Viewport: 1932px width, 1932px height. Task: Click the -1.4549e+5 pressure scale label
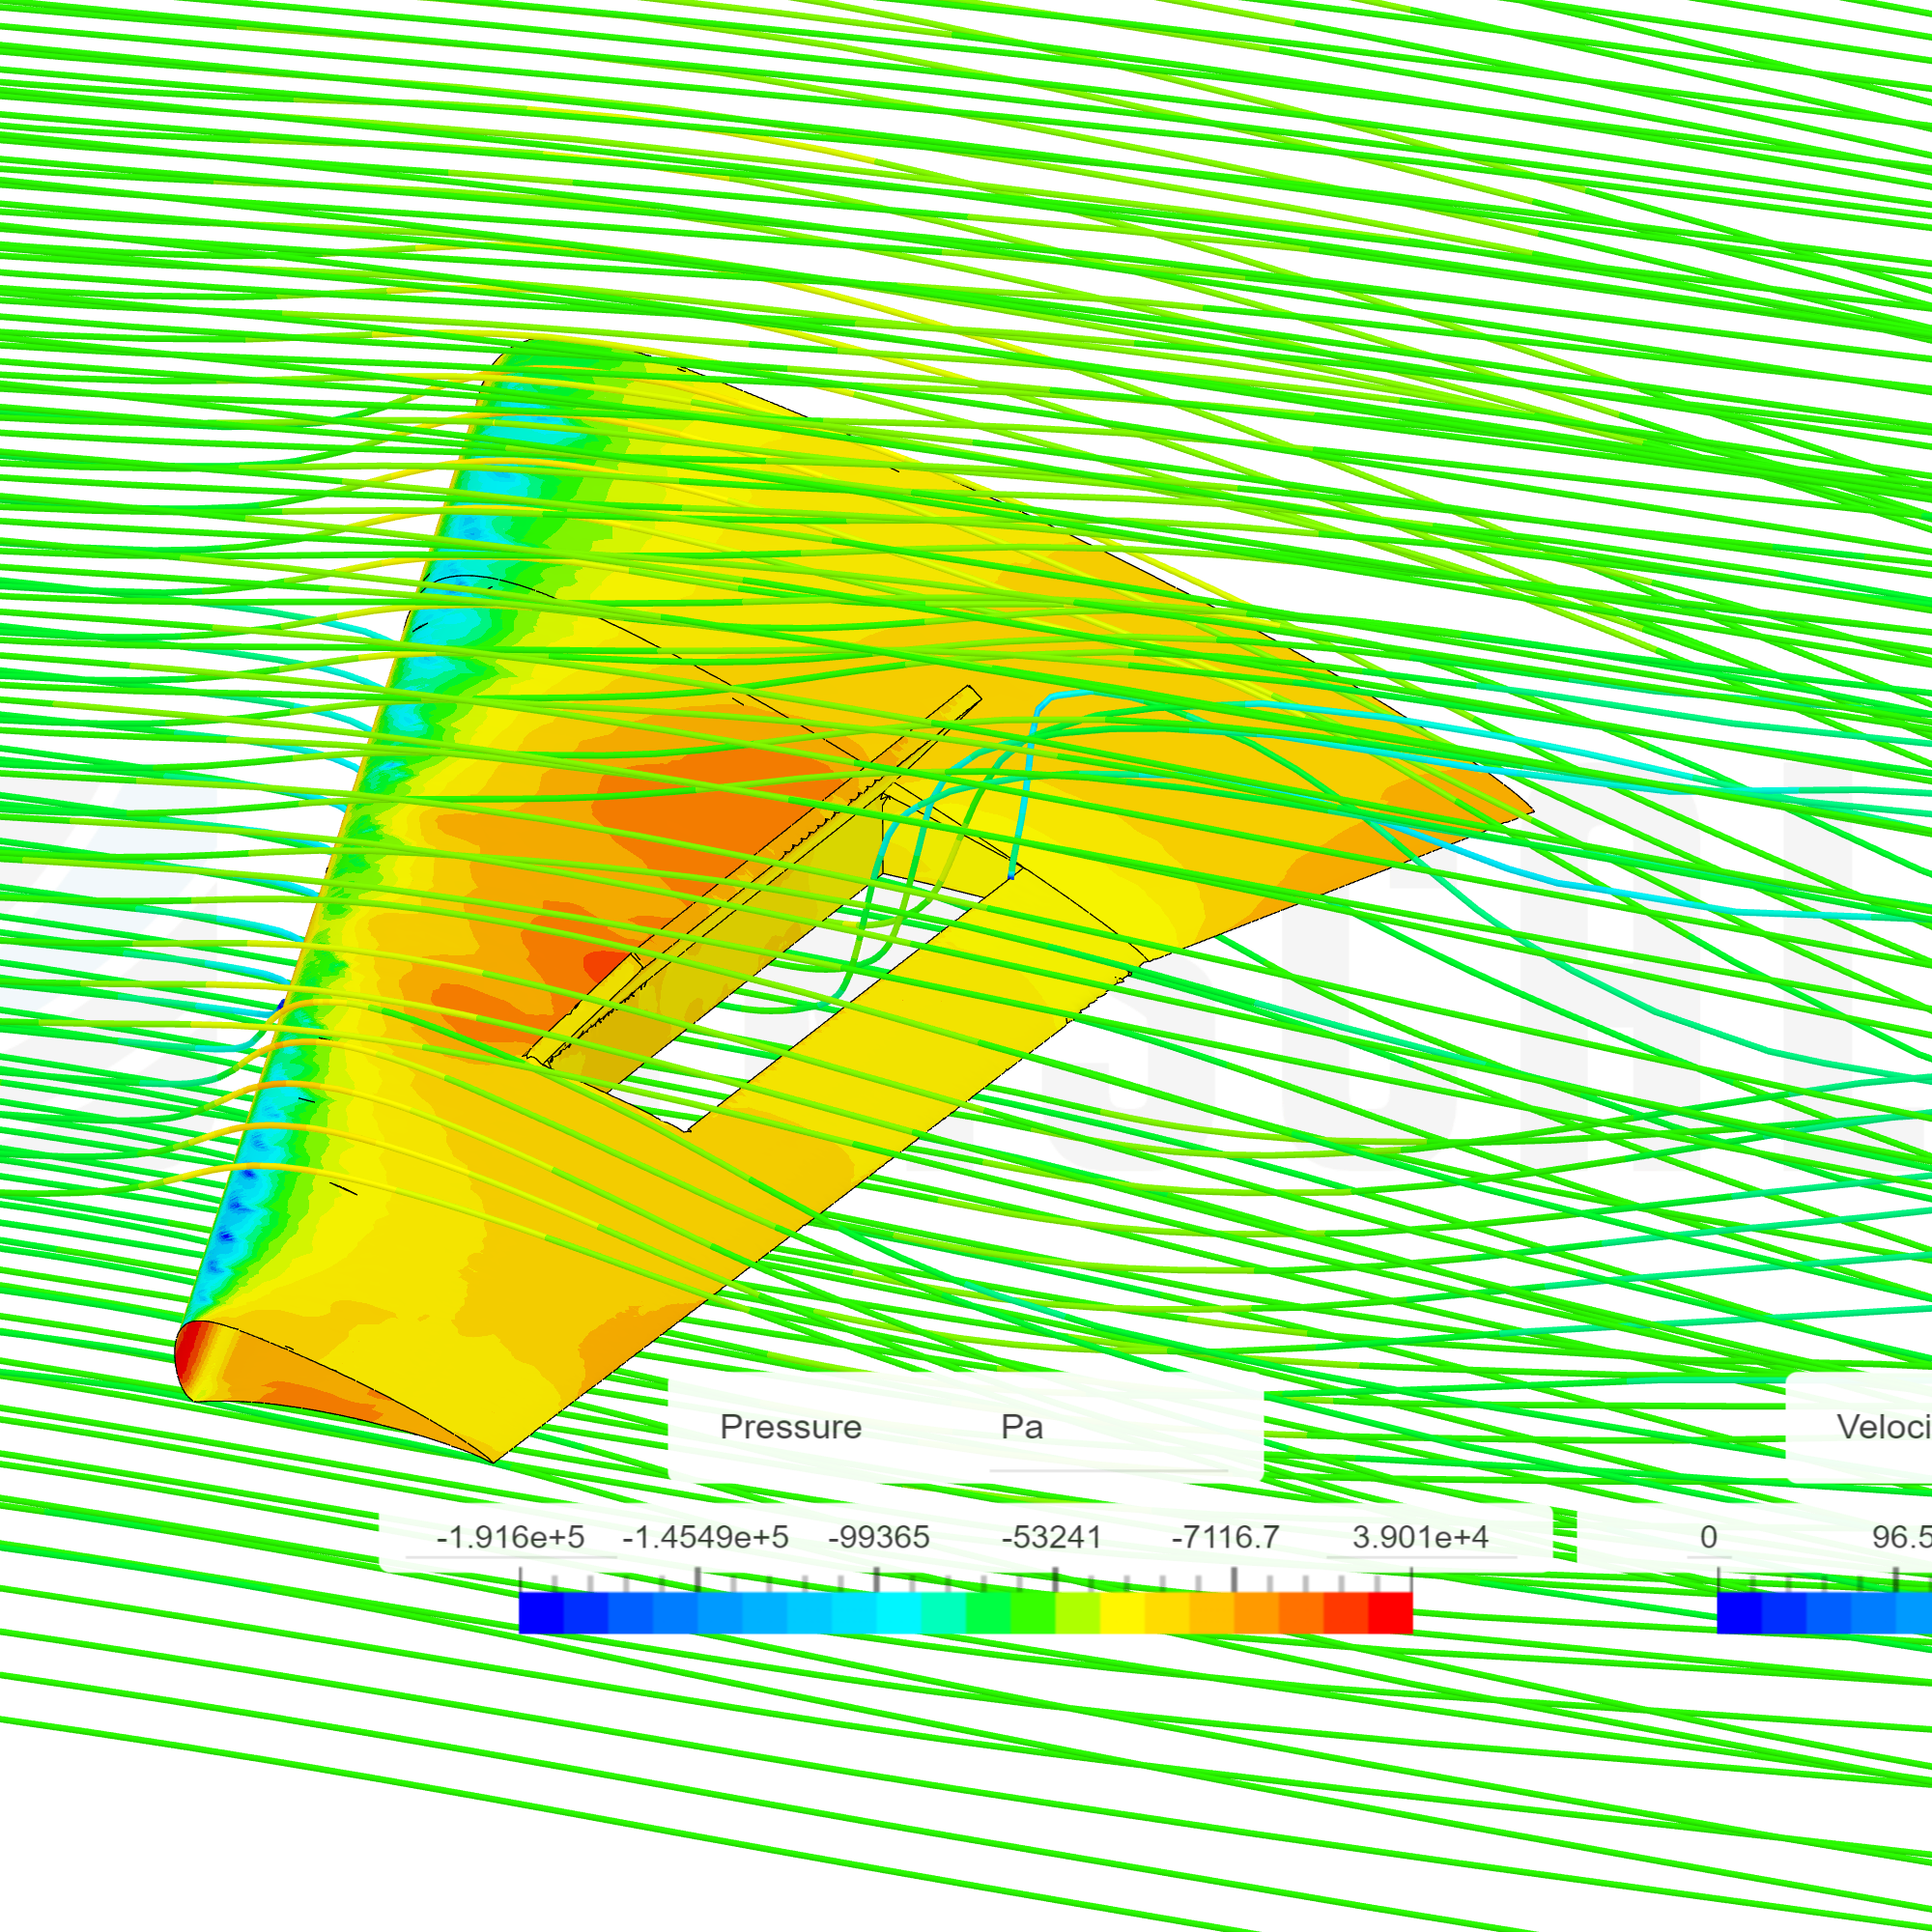pyautogui.click(x=705, y=1537)
